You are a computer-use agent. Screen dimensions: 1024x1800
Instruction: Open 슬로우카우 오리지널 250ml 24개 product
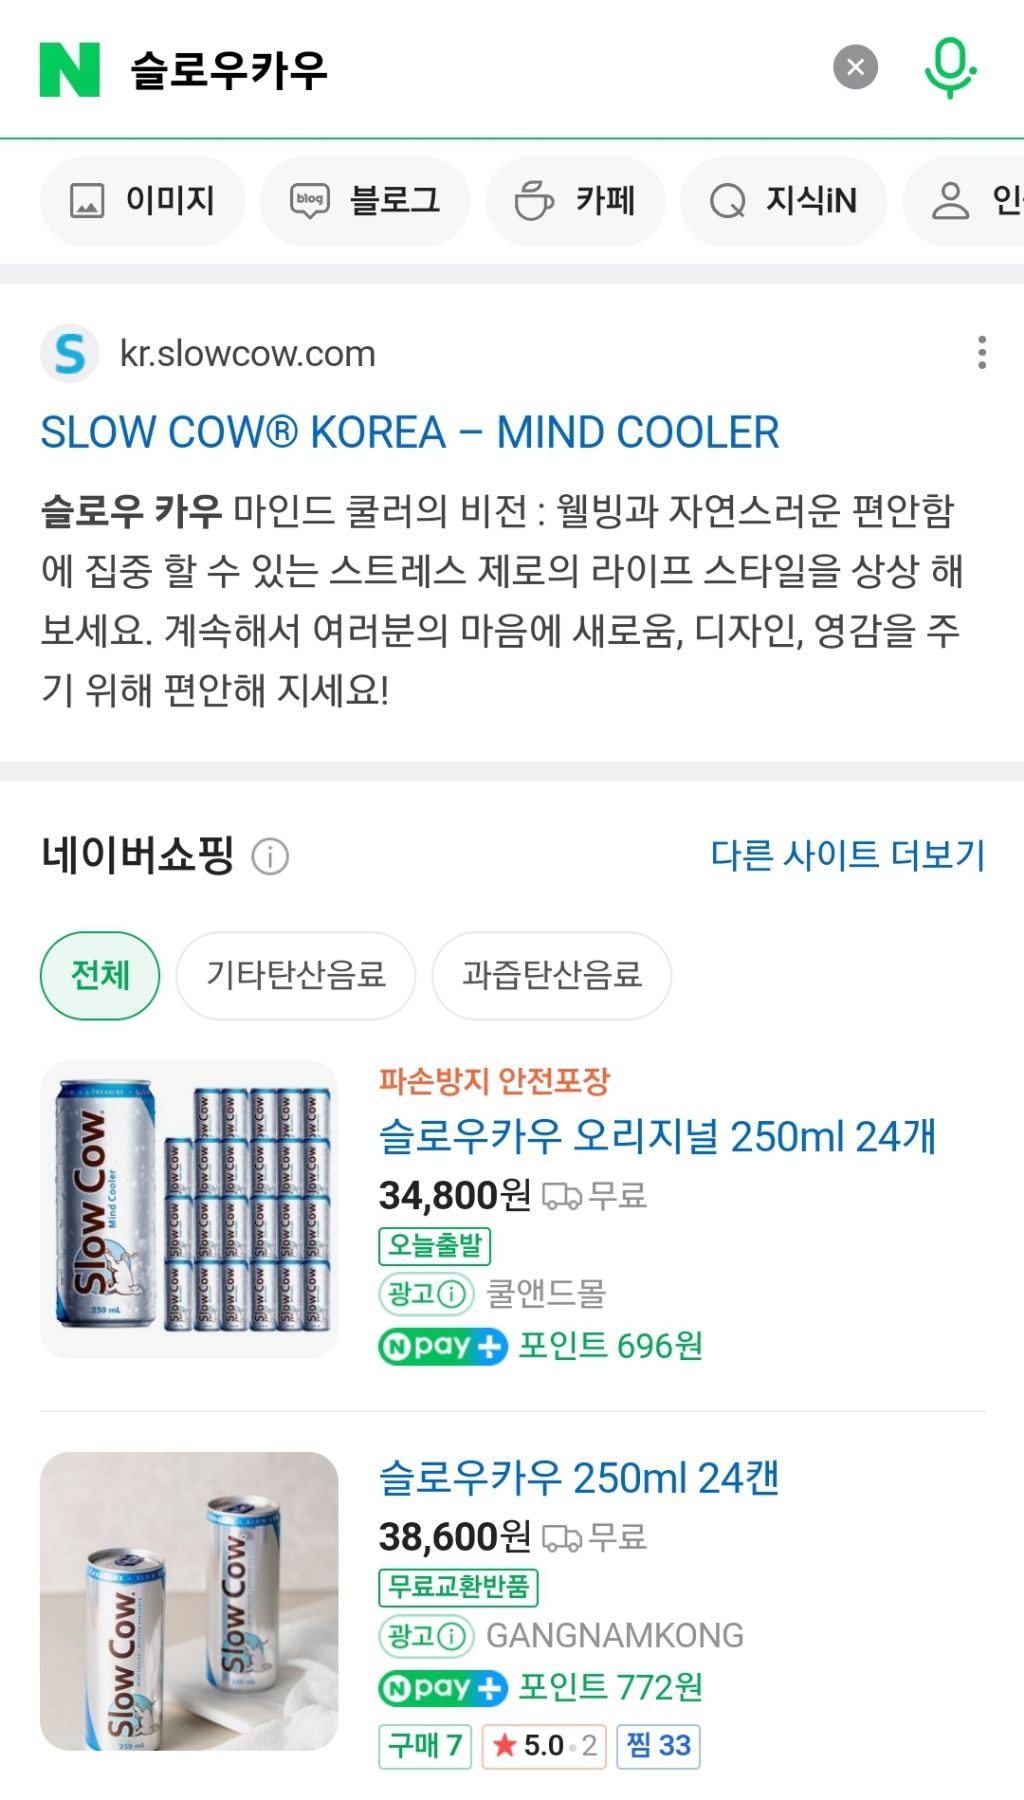click(x=657, y=1137)
